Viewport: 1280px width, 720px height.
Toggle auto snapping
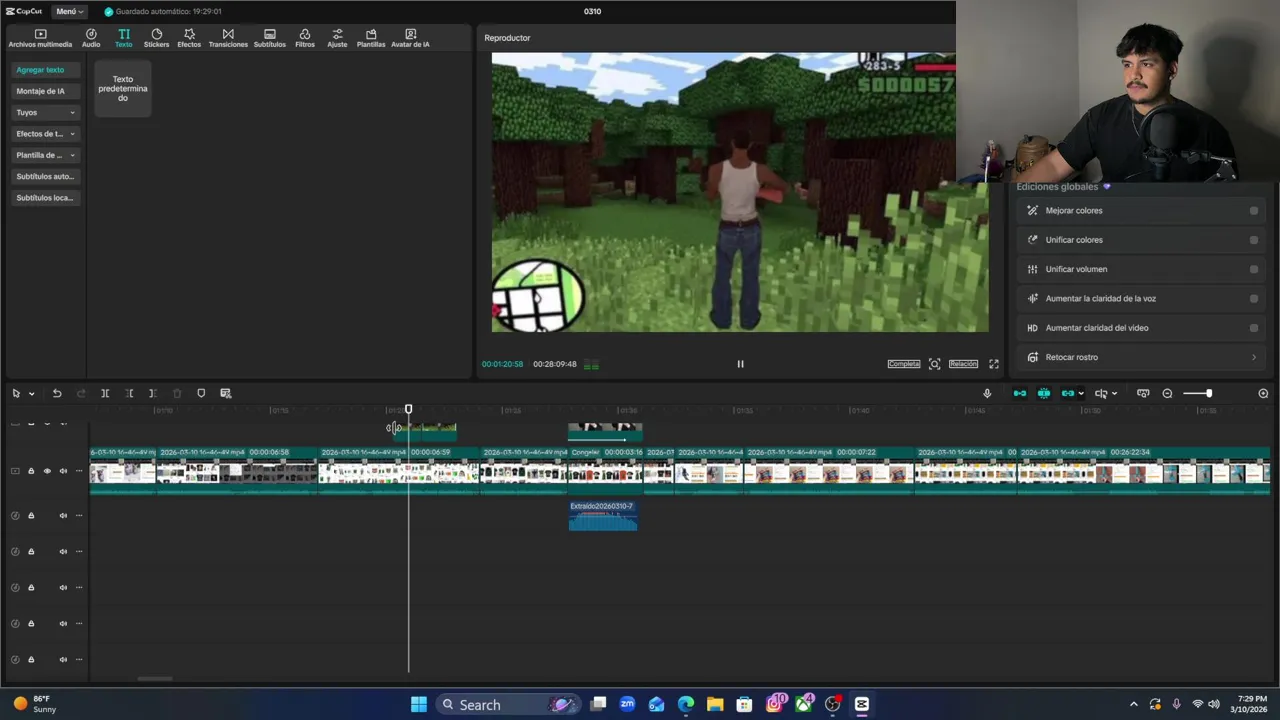pyautogui.click(x=1044, y=393)
